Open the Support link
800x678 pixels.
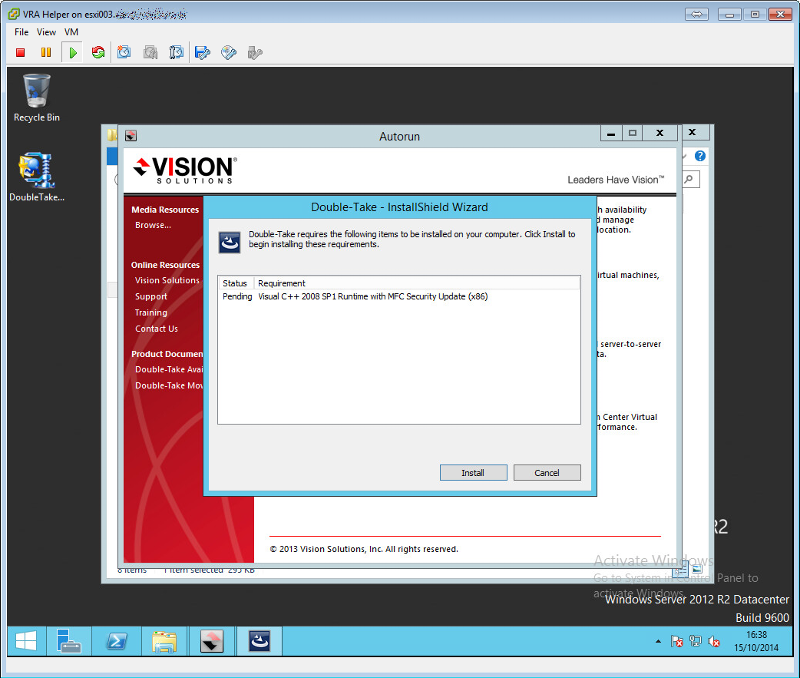point(151,296)
